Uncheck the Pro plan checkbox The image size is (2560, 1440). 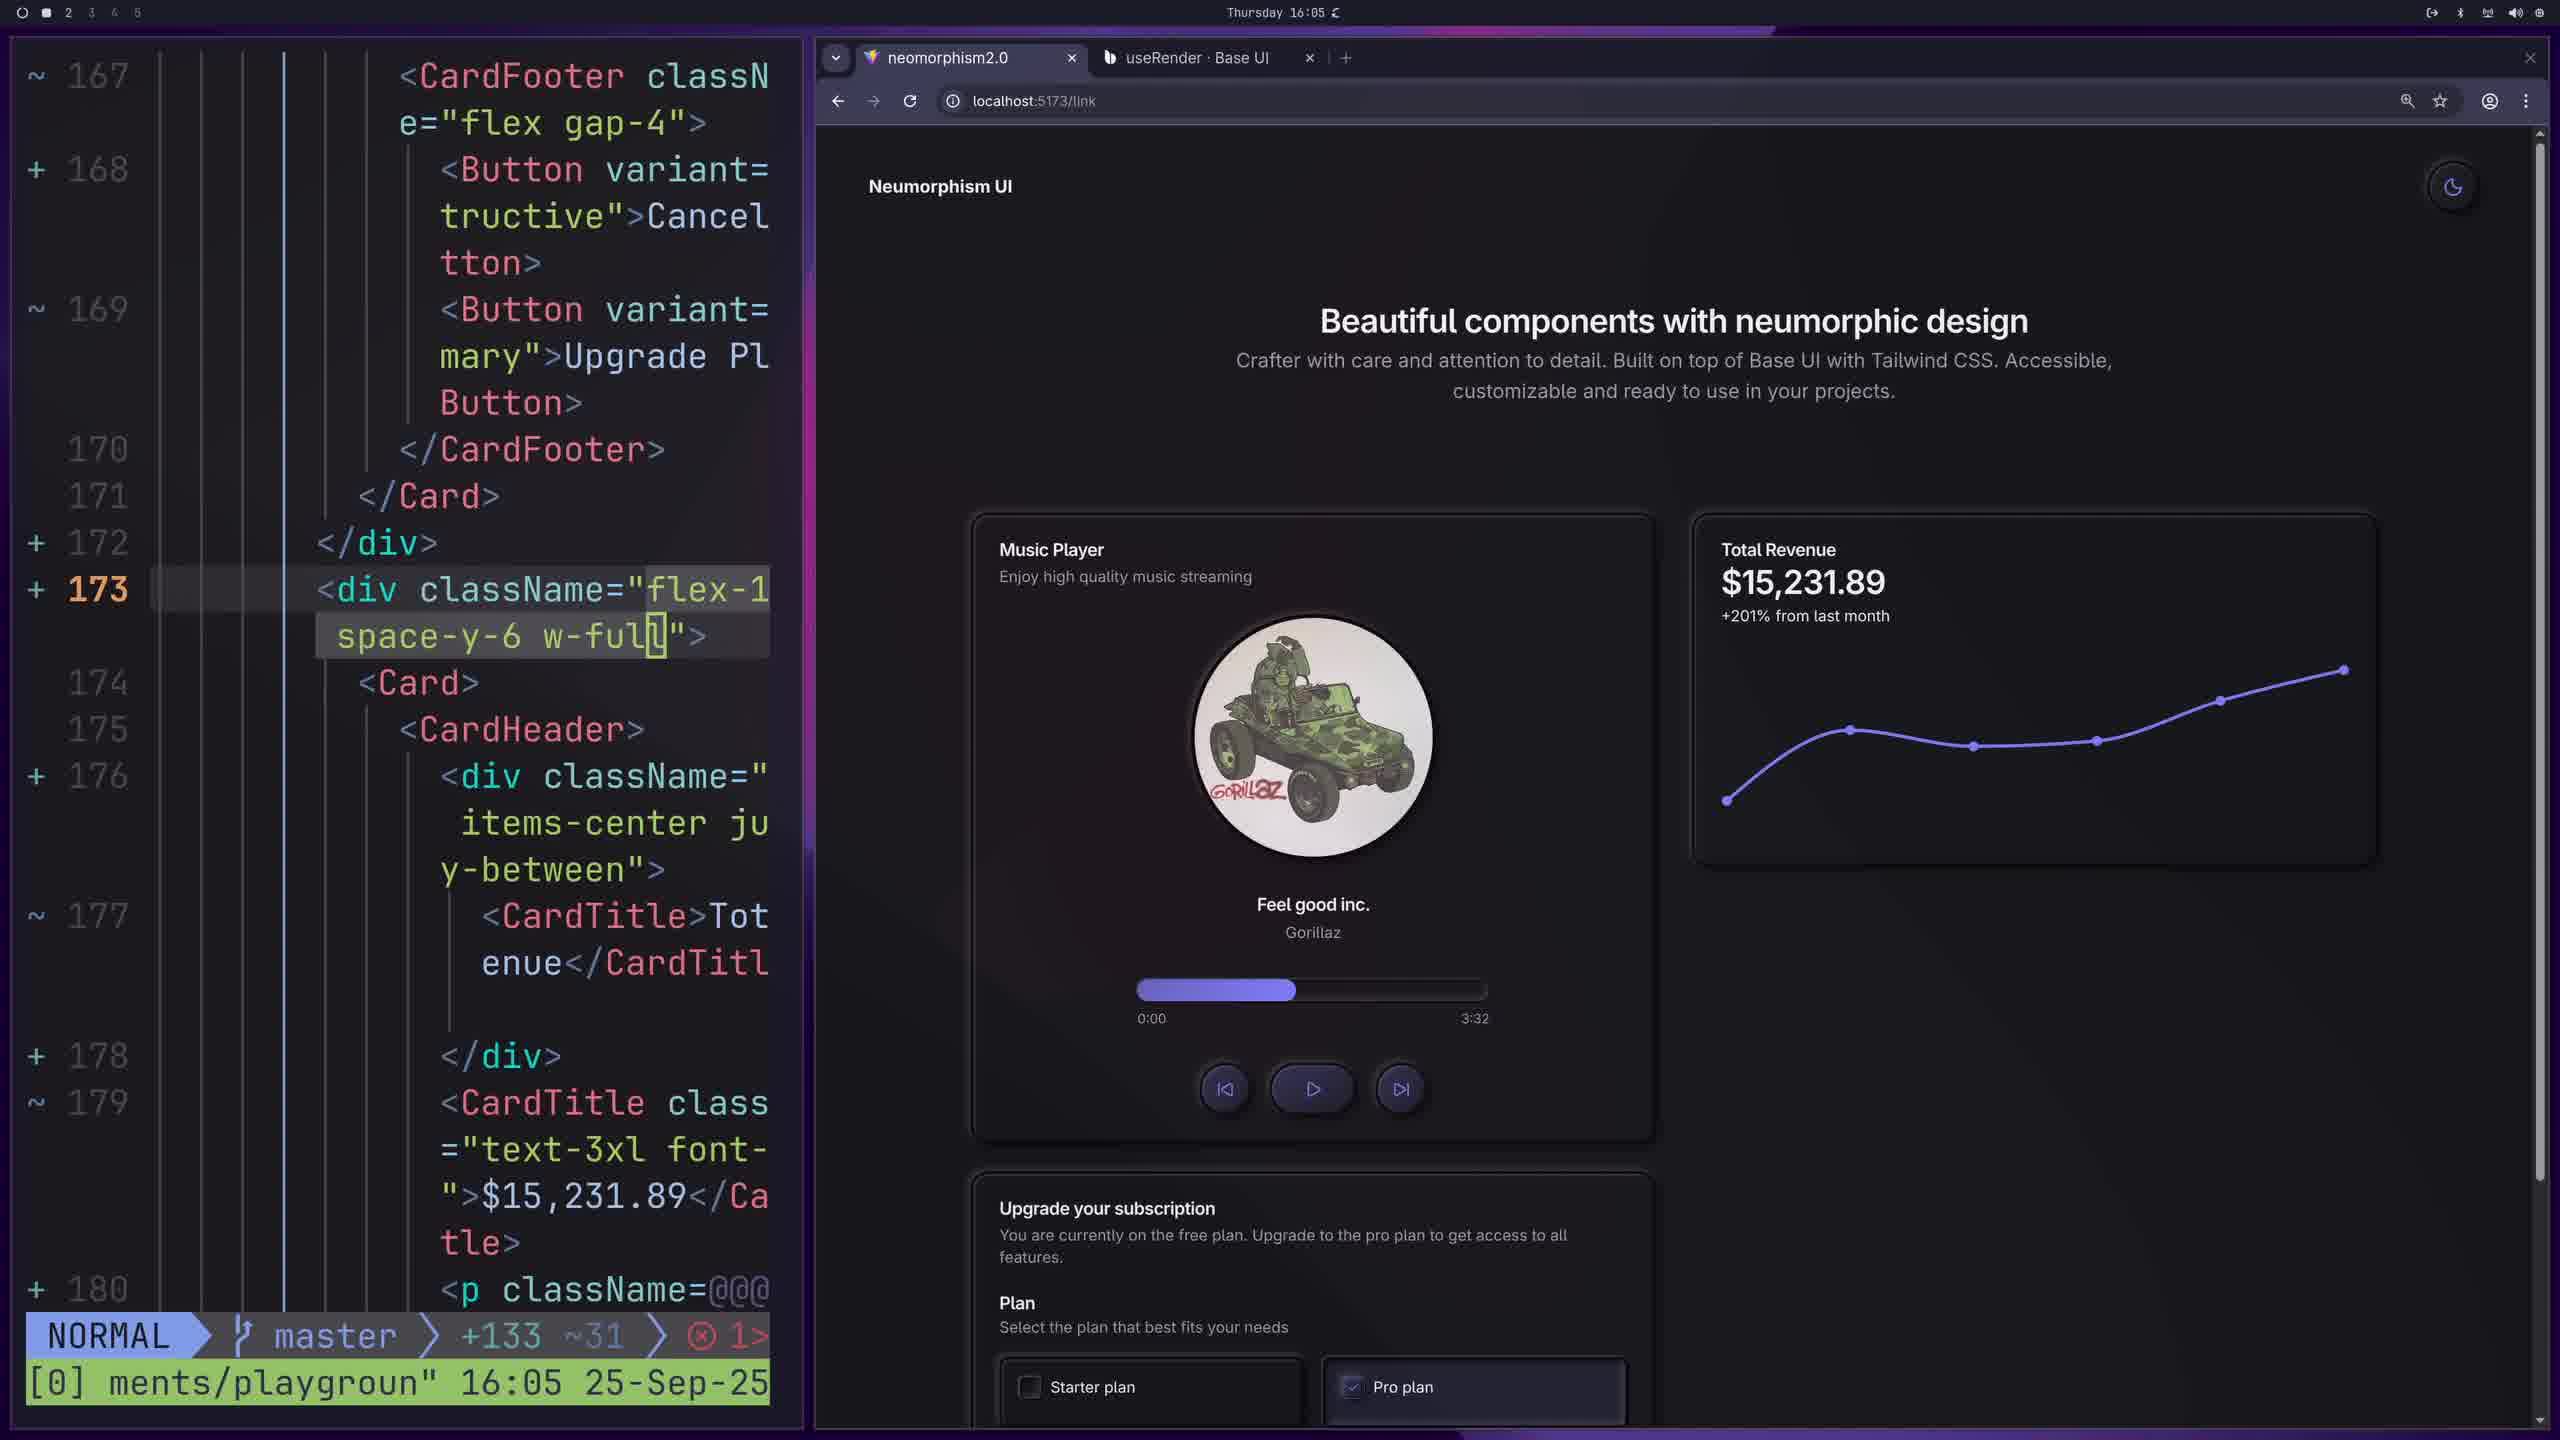(1352, 1387)
